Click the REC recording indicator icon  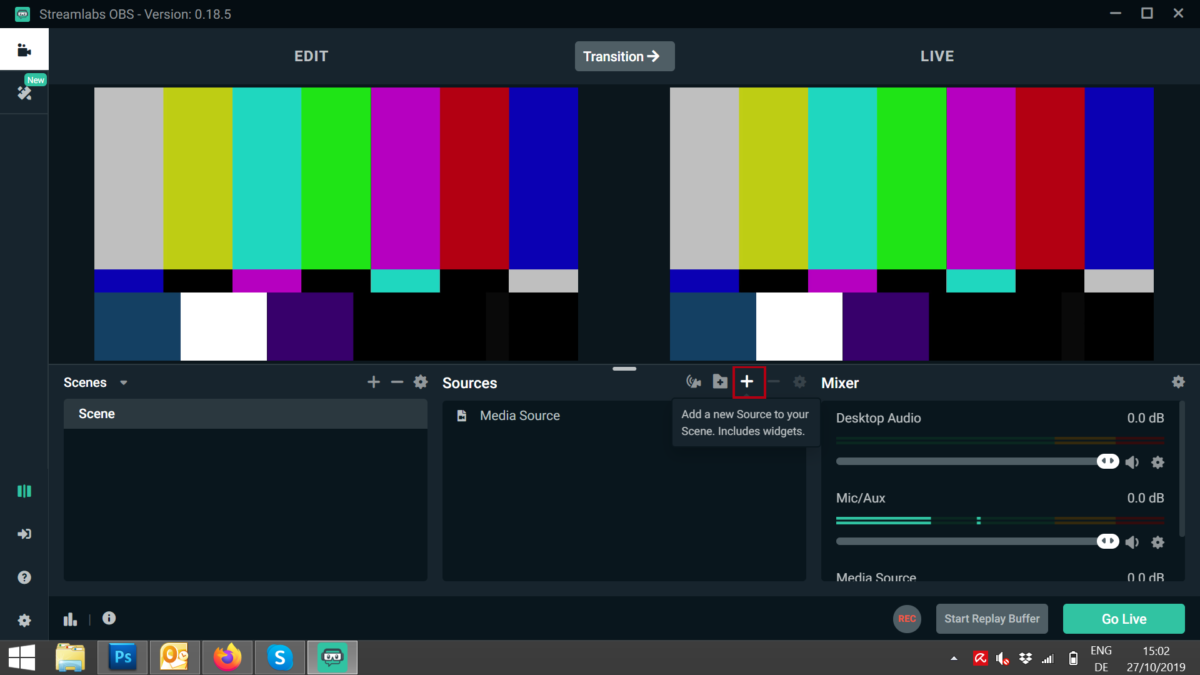[x=907, y=619]
